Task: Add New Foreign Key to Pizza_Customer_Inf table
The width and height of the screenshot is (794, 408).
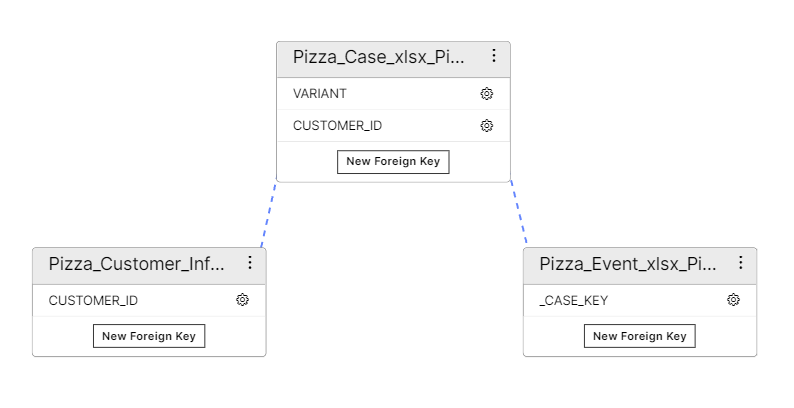Action: click(149, 336)
